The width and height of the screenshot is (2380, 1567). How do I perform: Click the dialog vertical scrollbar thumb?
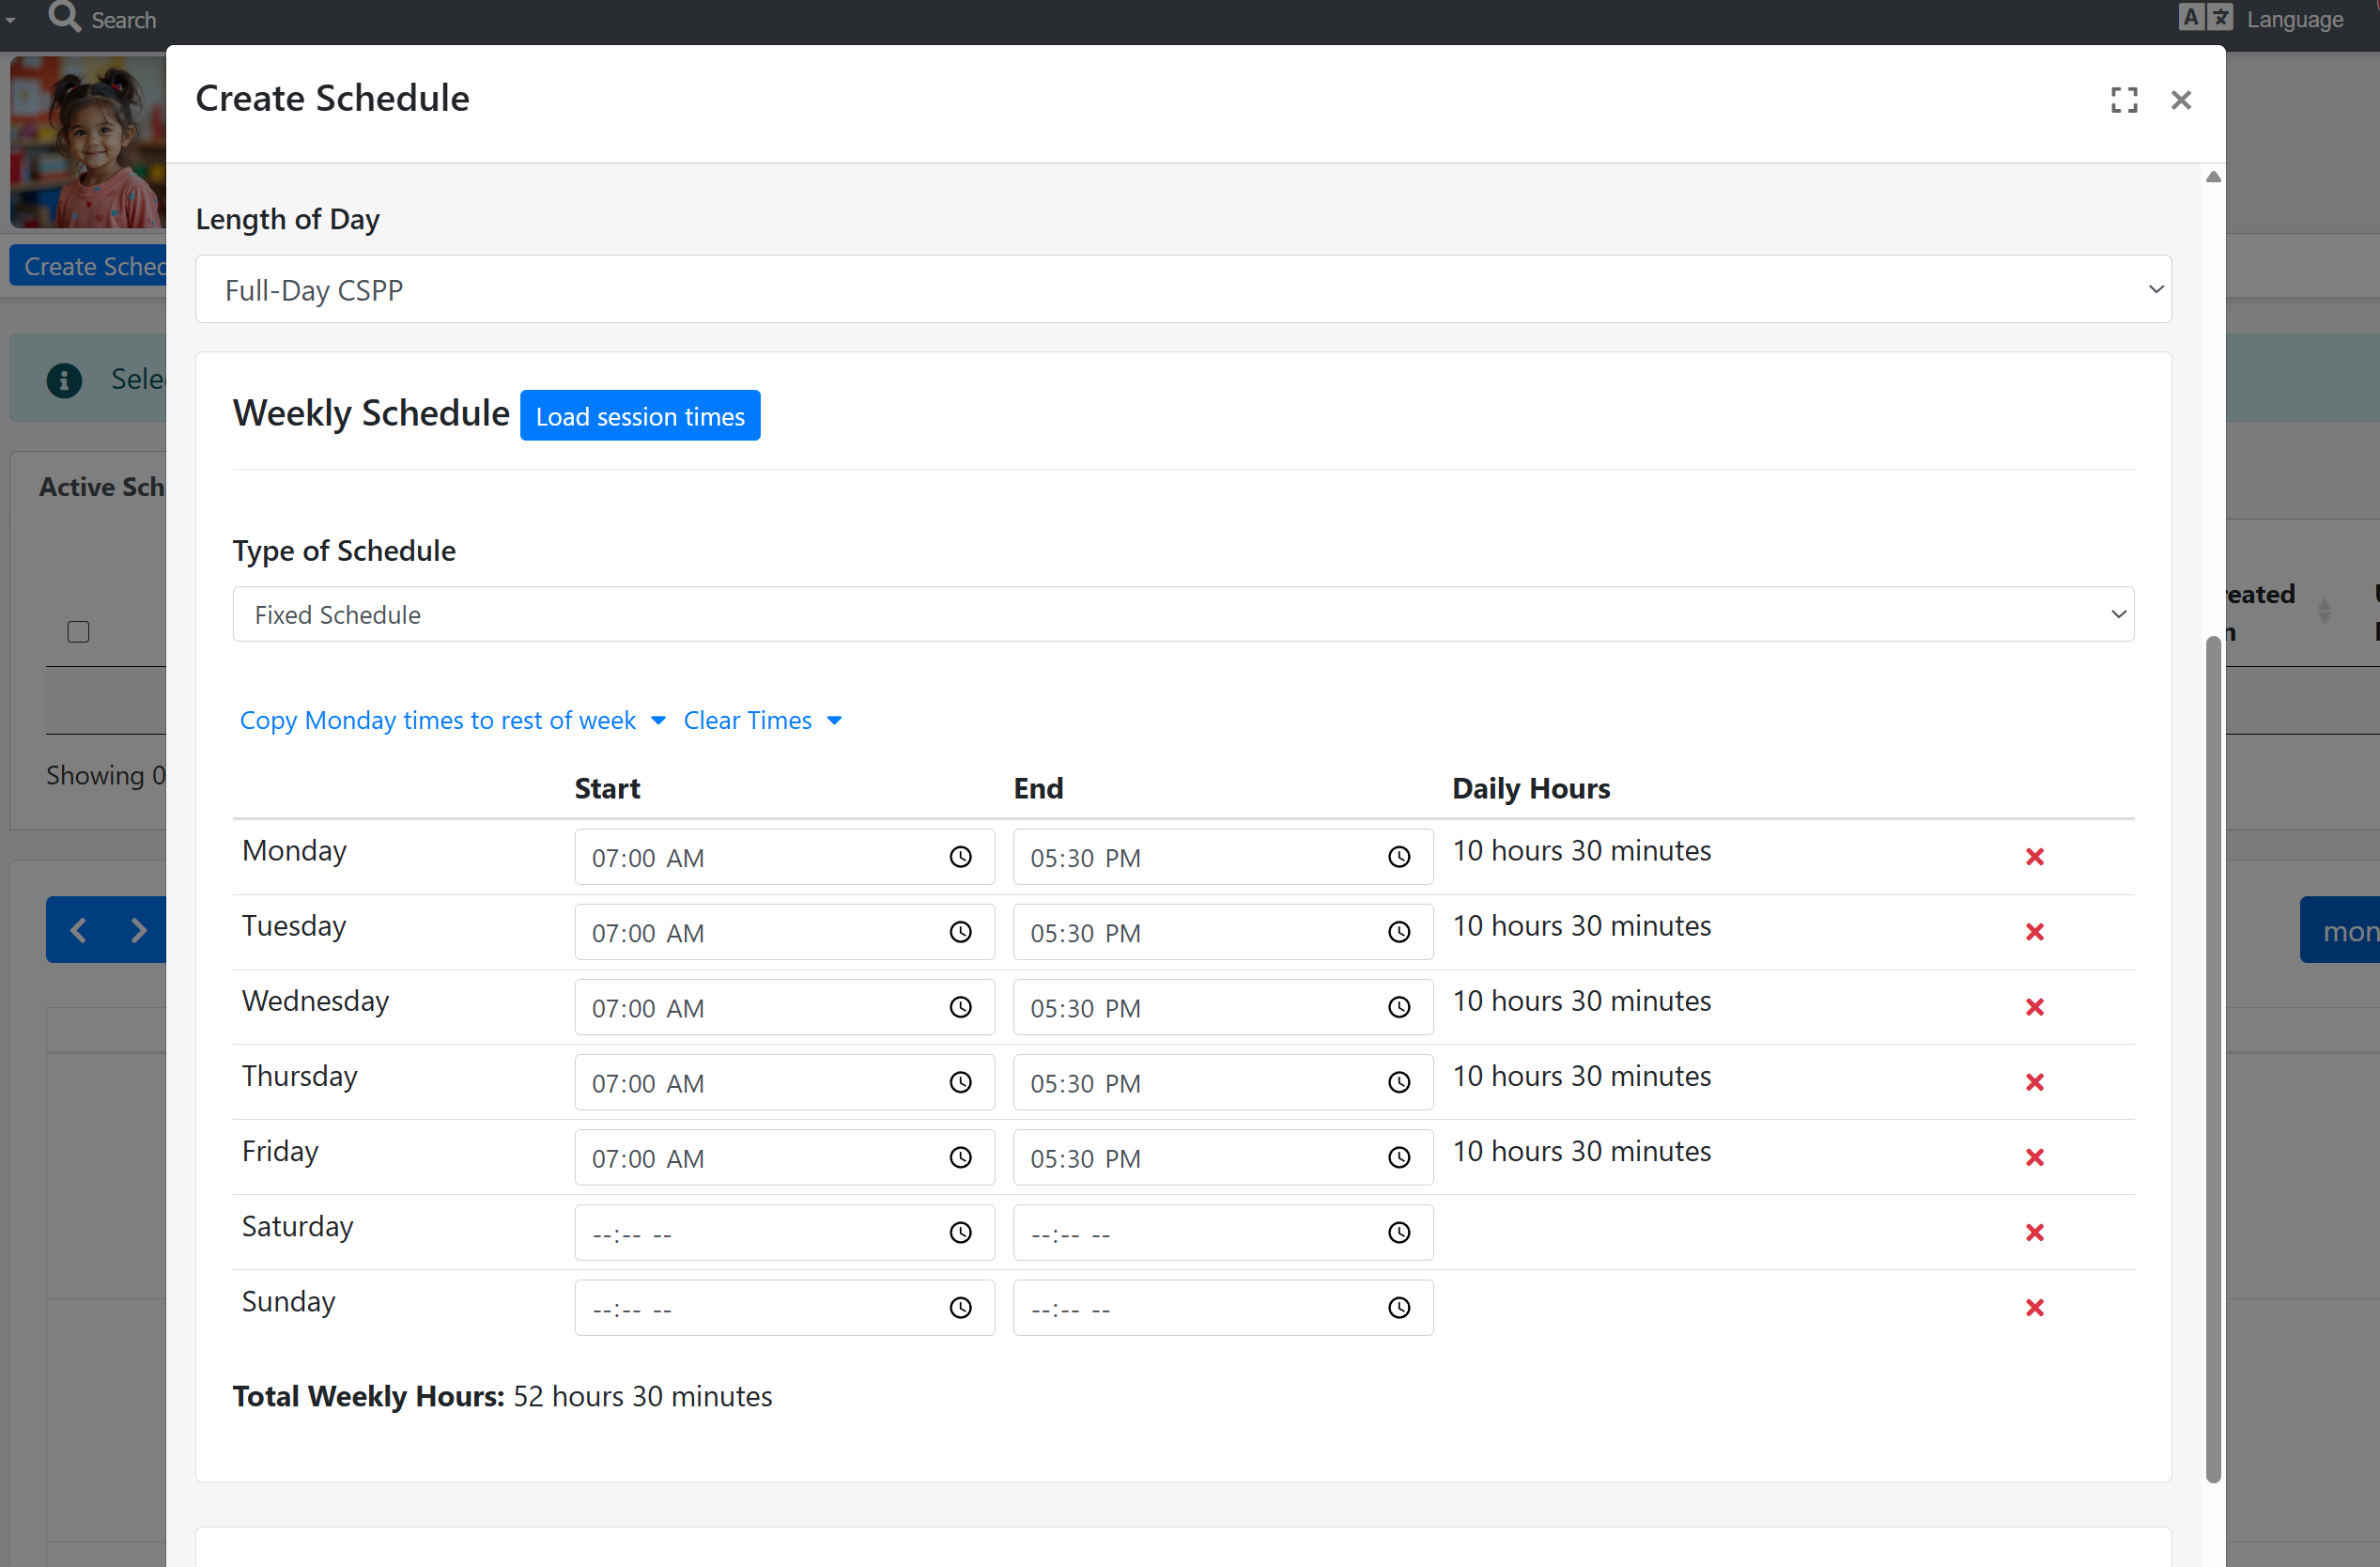[x=2212, y=1060]
